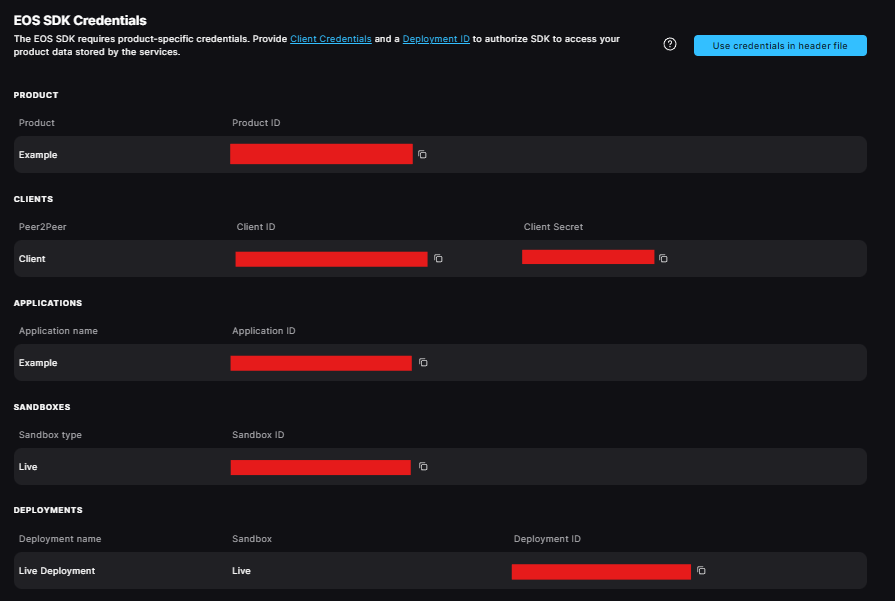The height and width of the screenshot is (601, 895).
Task: Follow the Deployment ID link in description
Action: click(x=436, y=39)
